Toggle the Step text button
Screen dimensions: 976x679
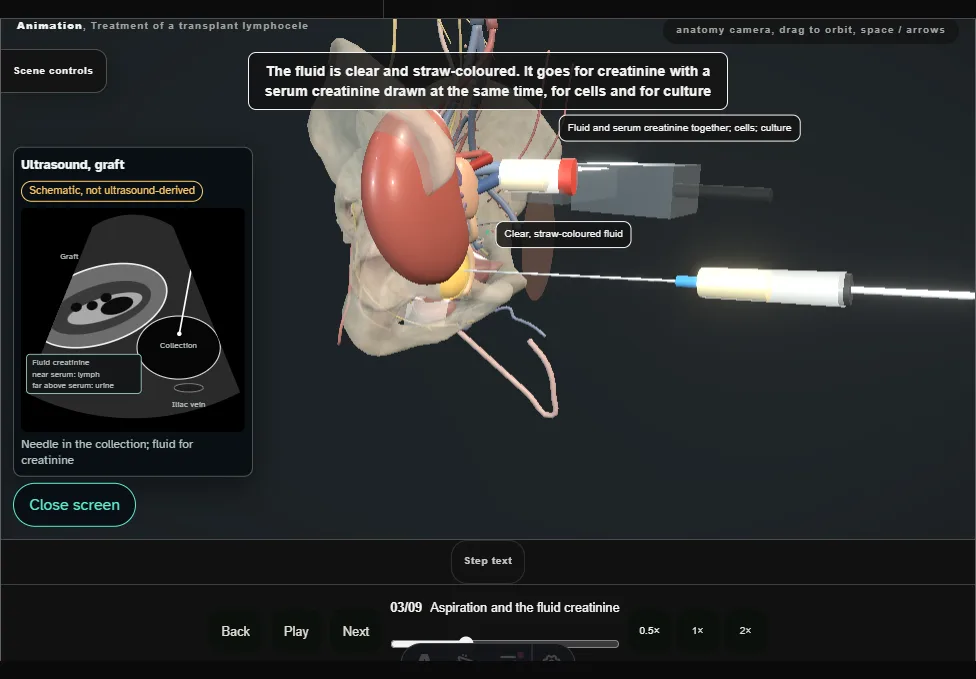tap(488, 561)
